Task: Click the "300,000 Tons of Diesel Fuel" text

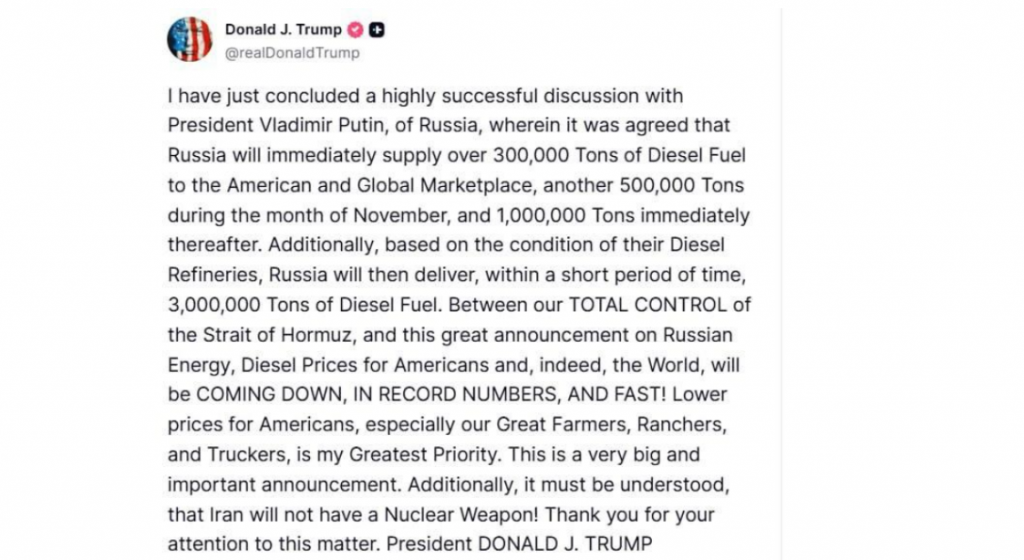Action: pos(618,155)
